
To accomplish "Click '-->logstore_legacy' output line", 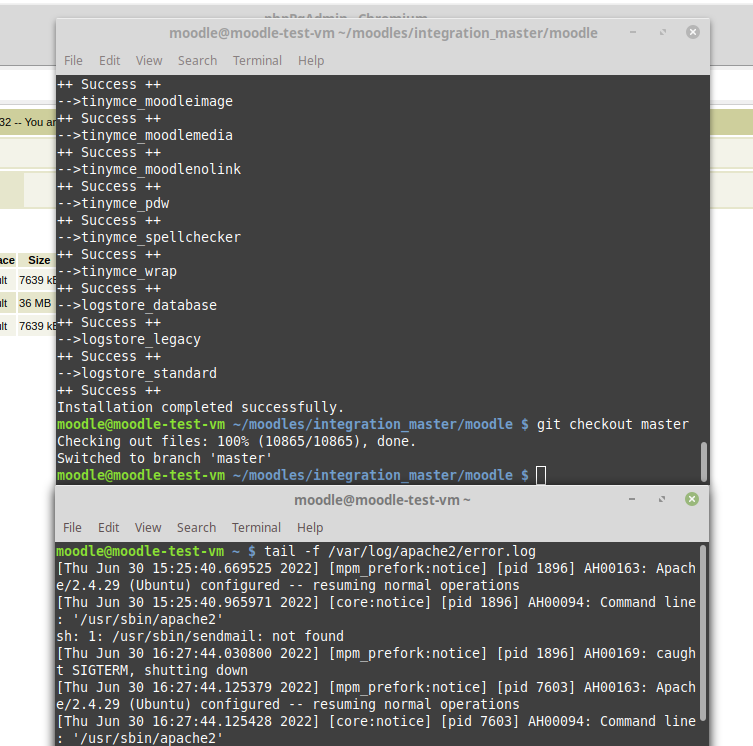I will 129,339.
